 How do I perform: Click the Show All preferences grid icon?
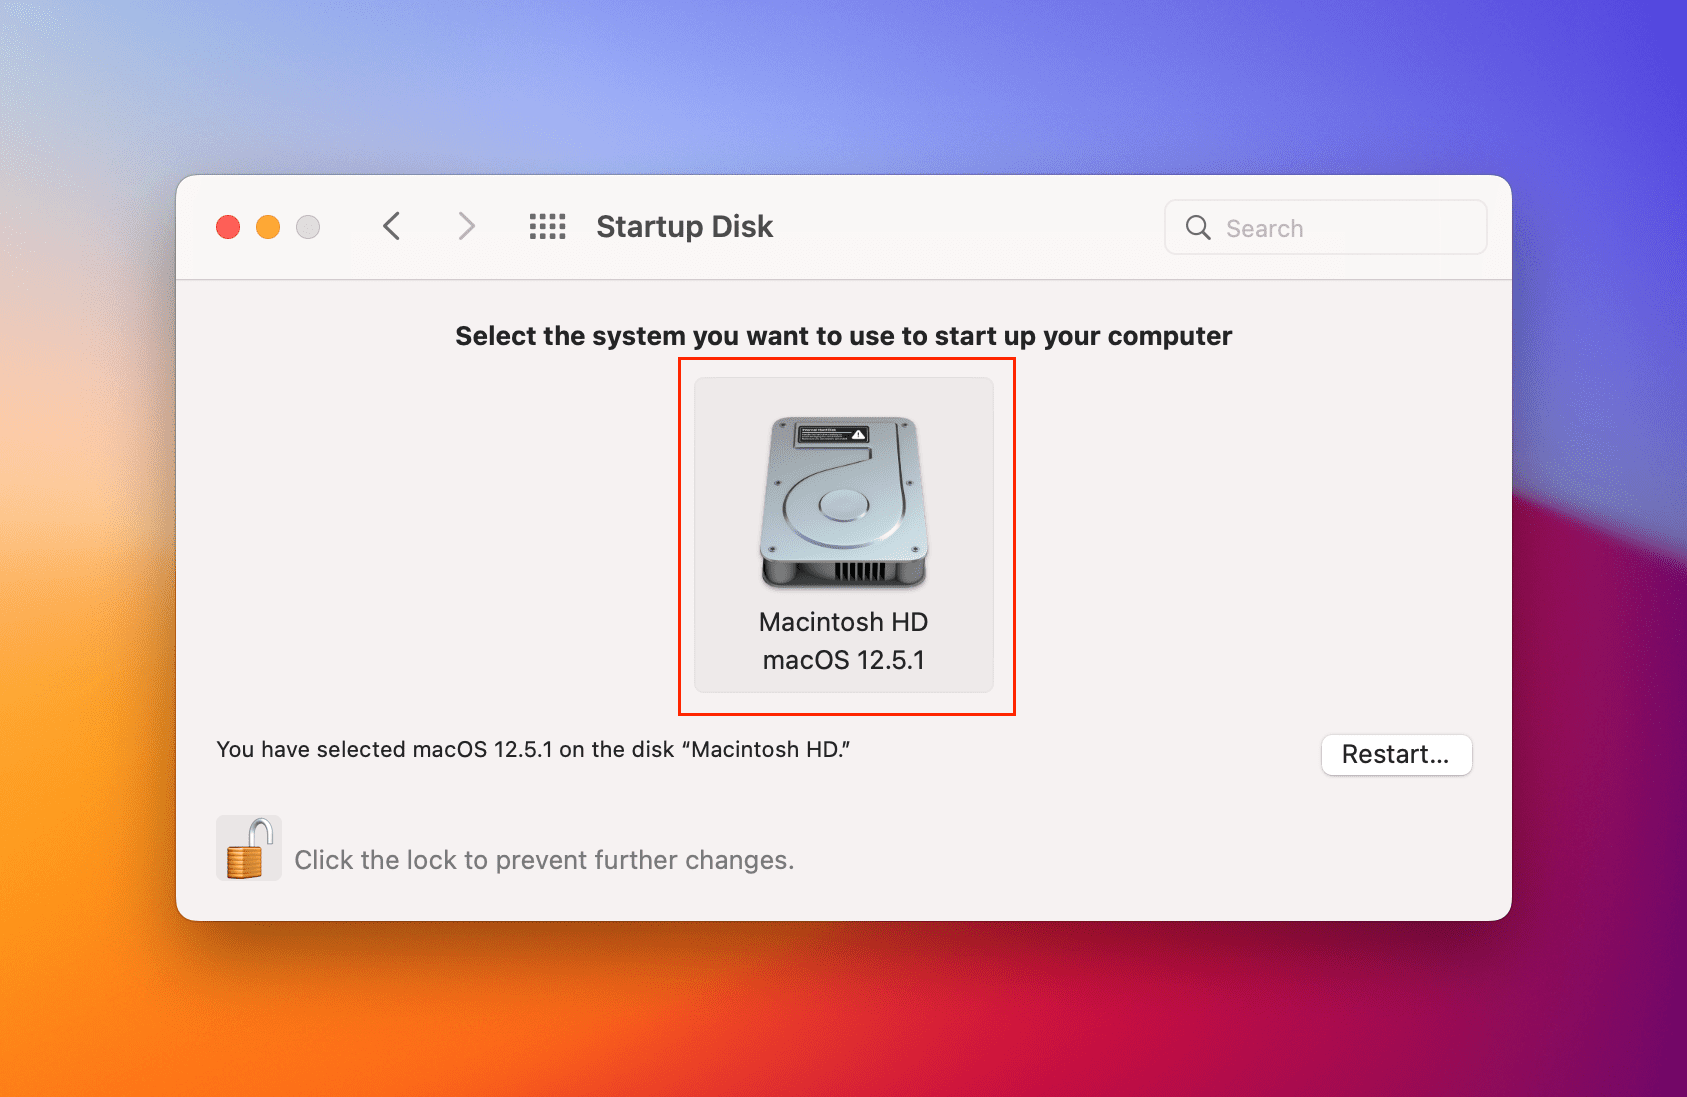pos(546,227)
